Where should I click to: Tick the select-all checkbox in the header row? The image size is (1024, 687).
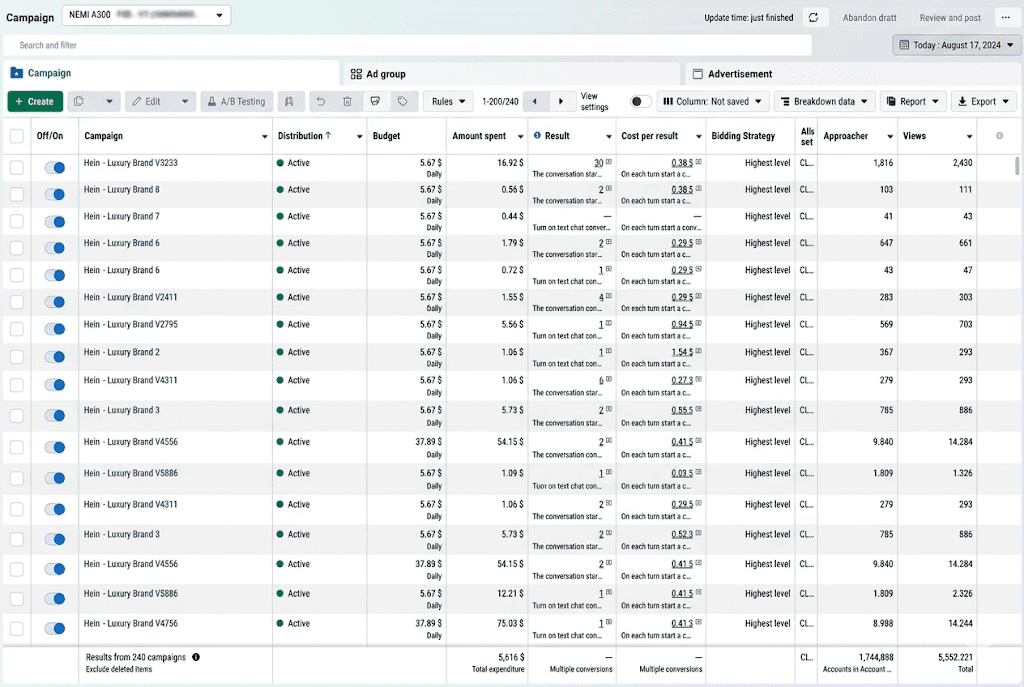click(x=17, y=136)
